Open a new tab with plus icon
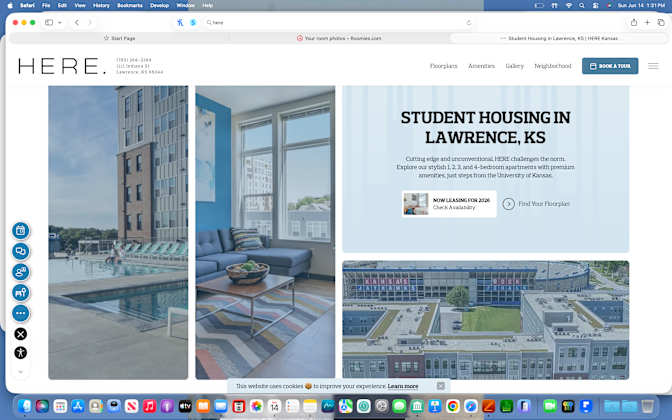The height and width of the screenshot is (420, 672). tap(647, 22)
